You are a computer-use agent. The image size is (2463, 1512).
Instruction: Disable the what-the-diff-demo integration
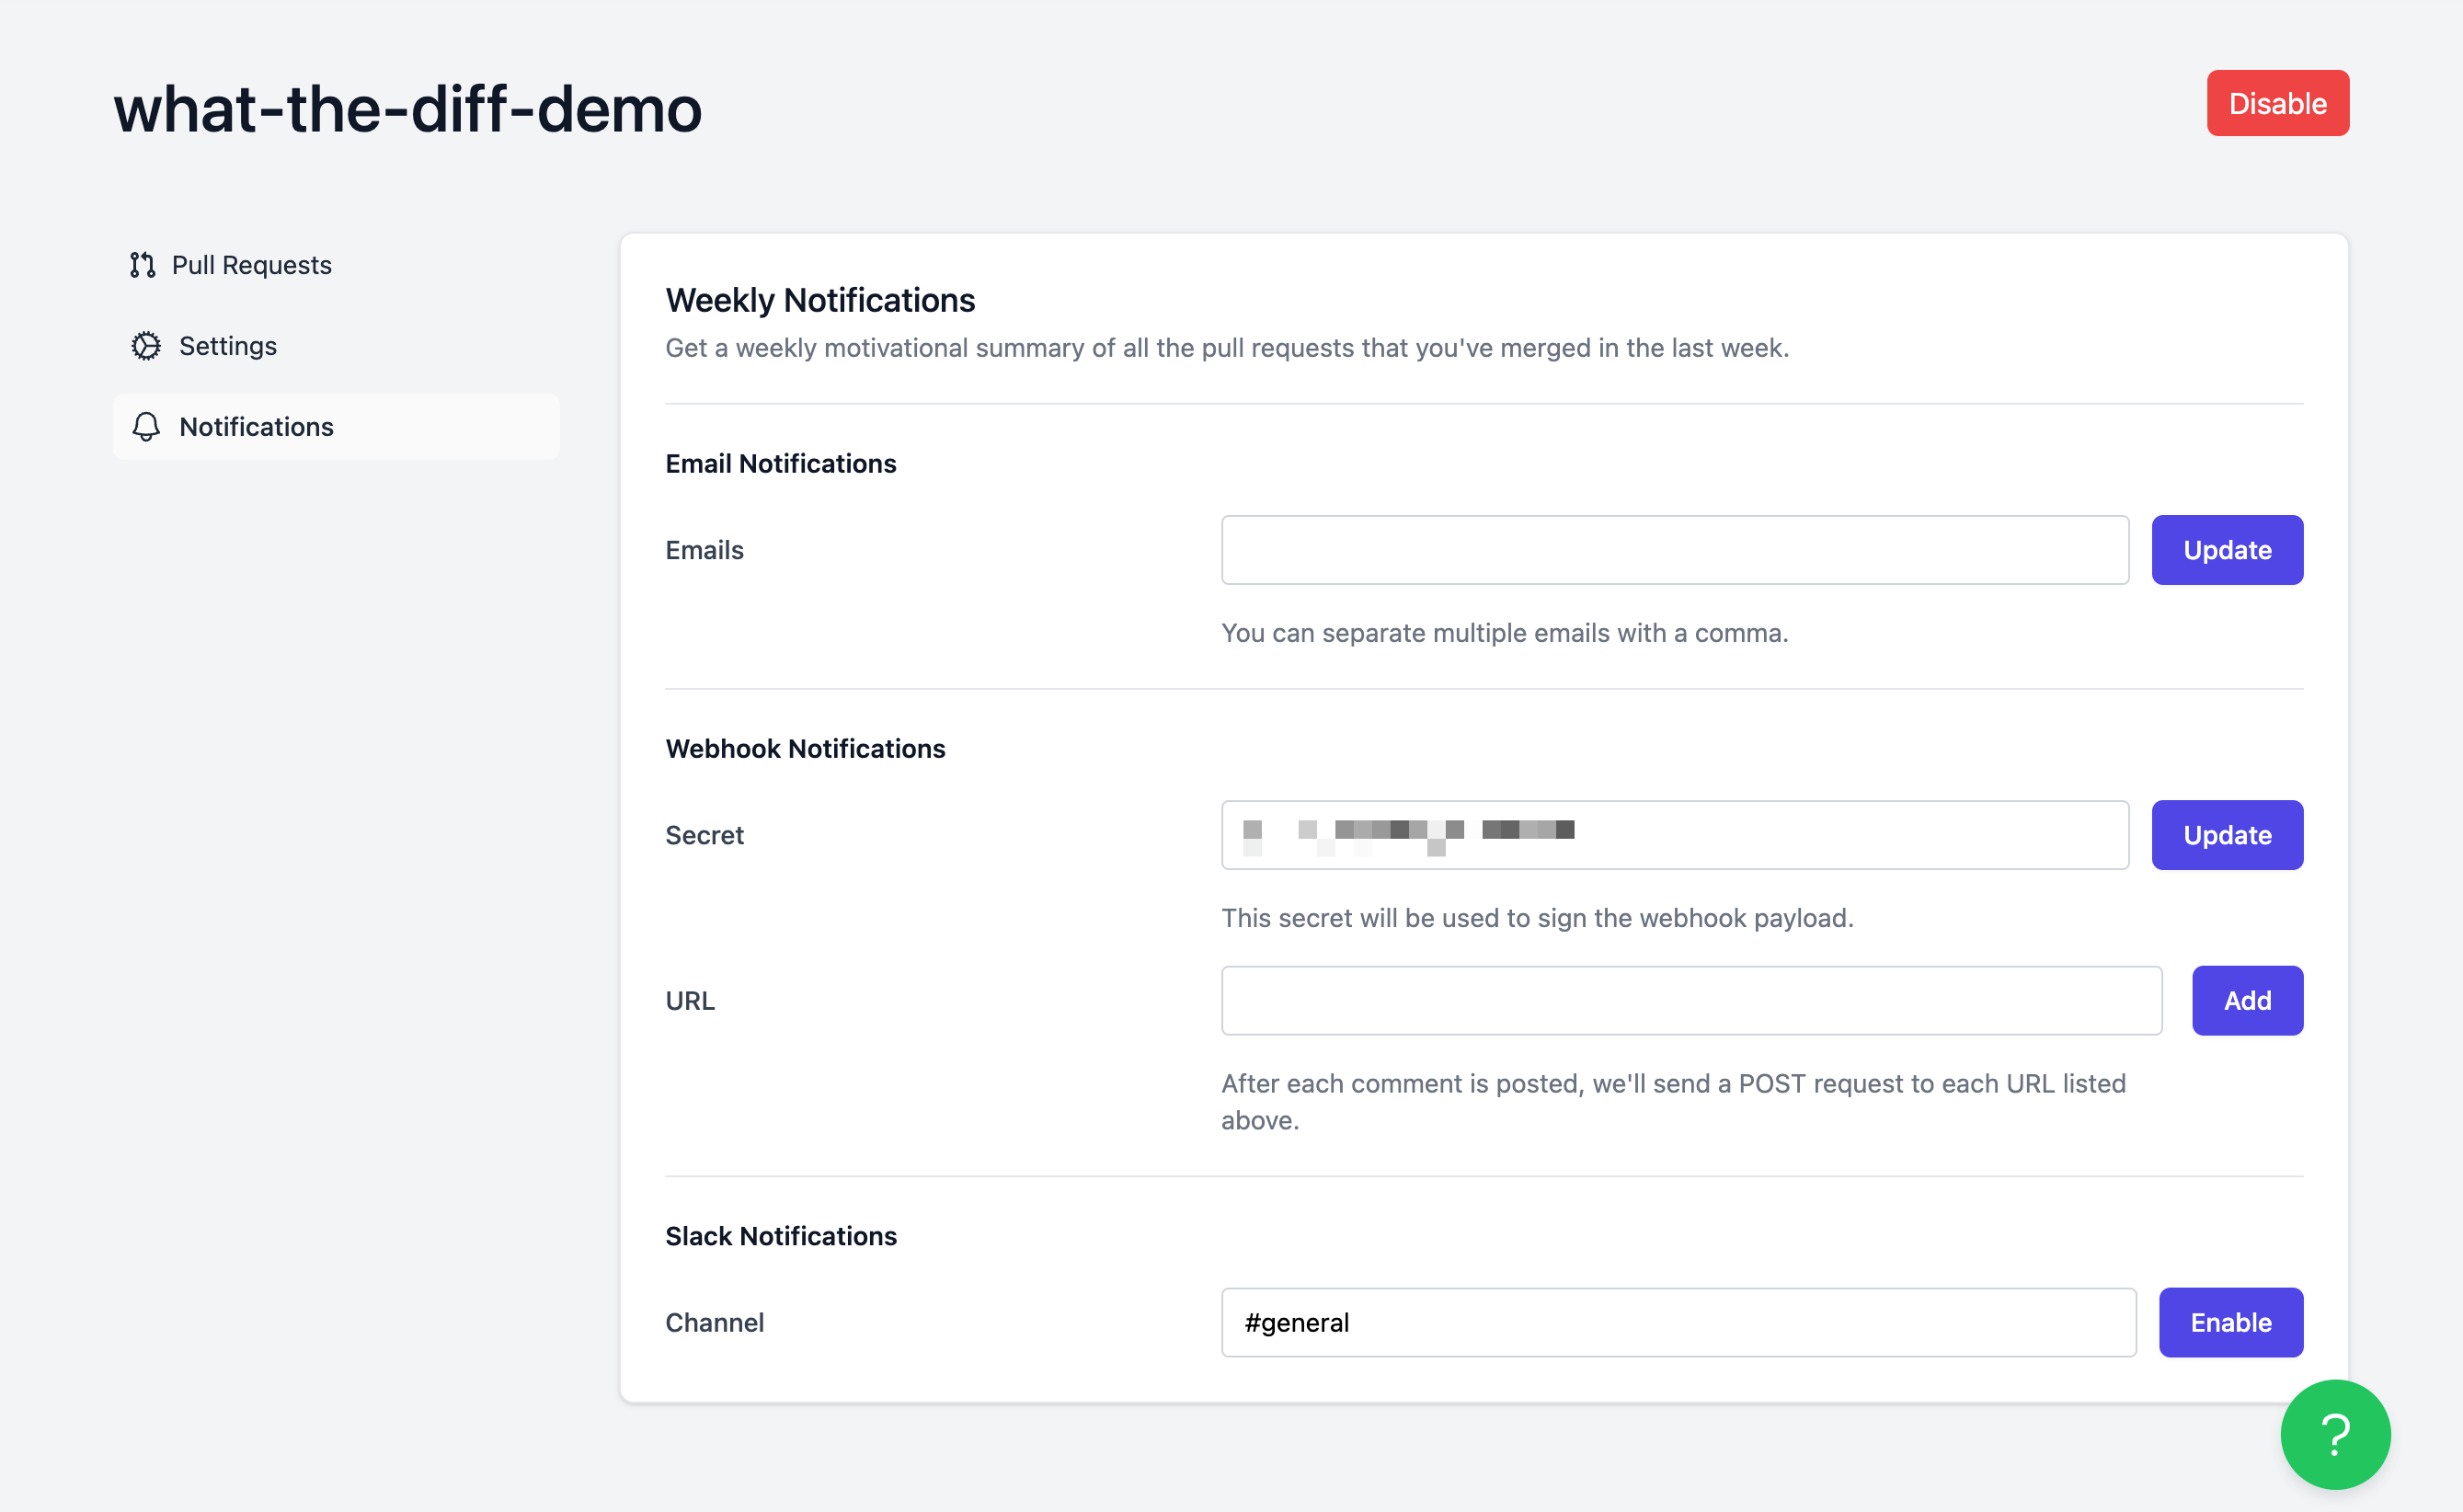tap(2278, 102)
